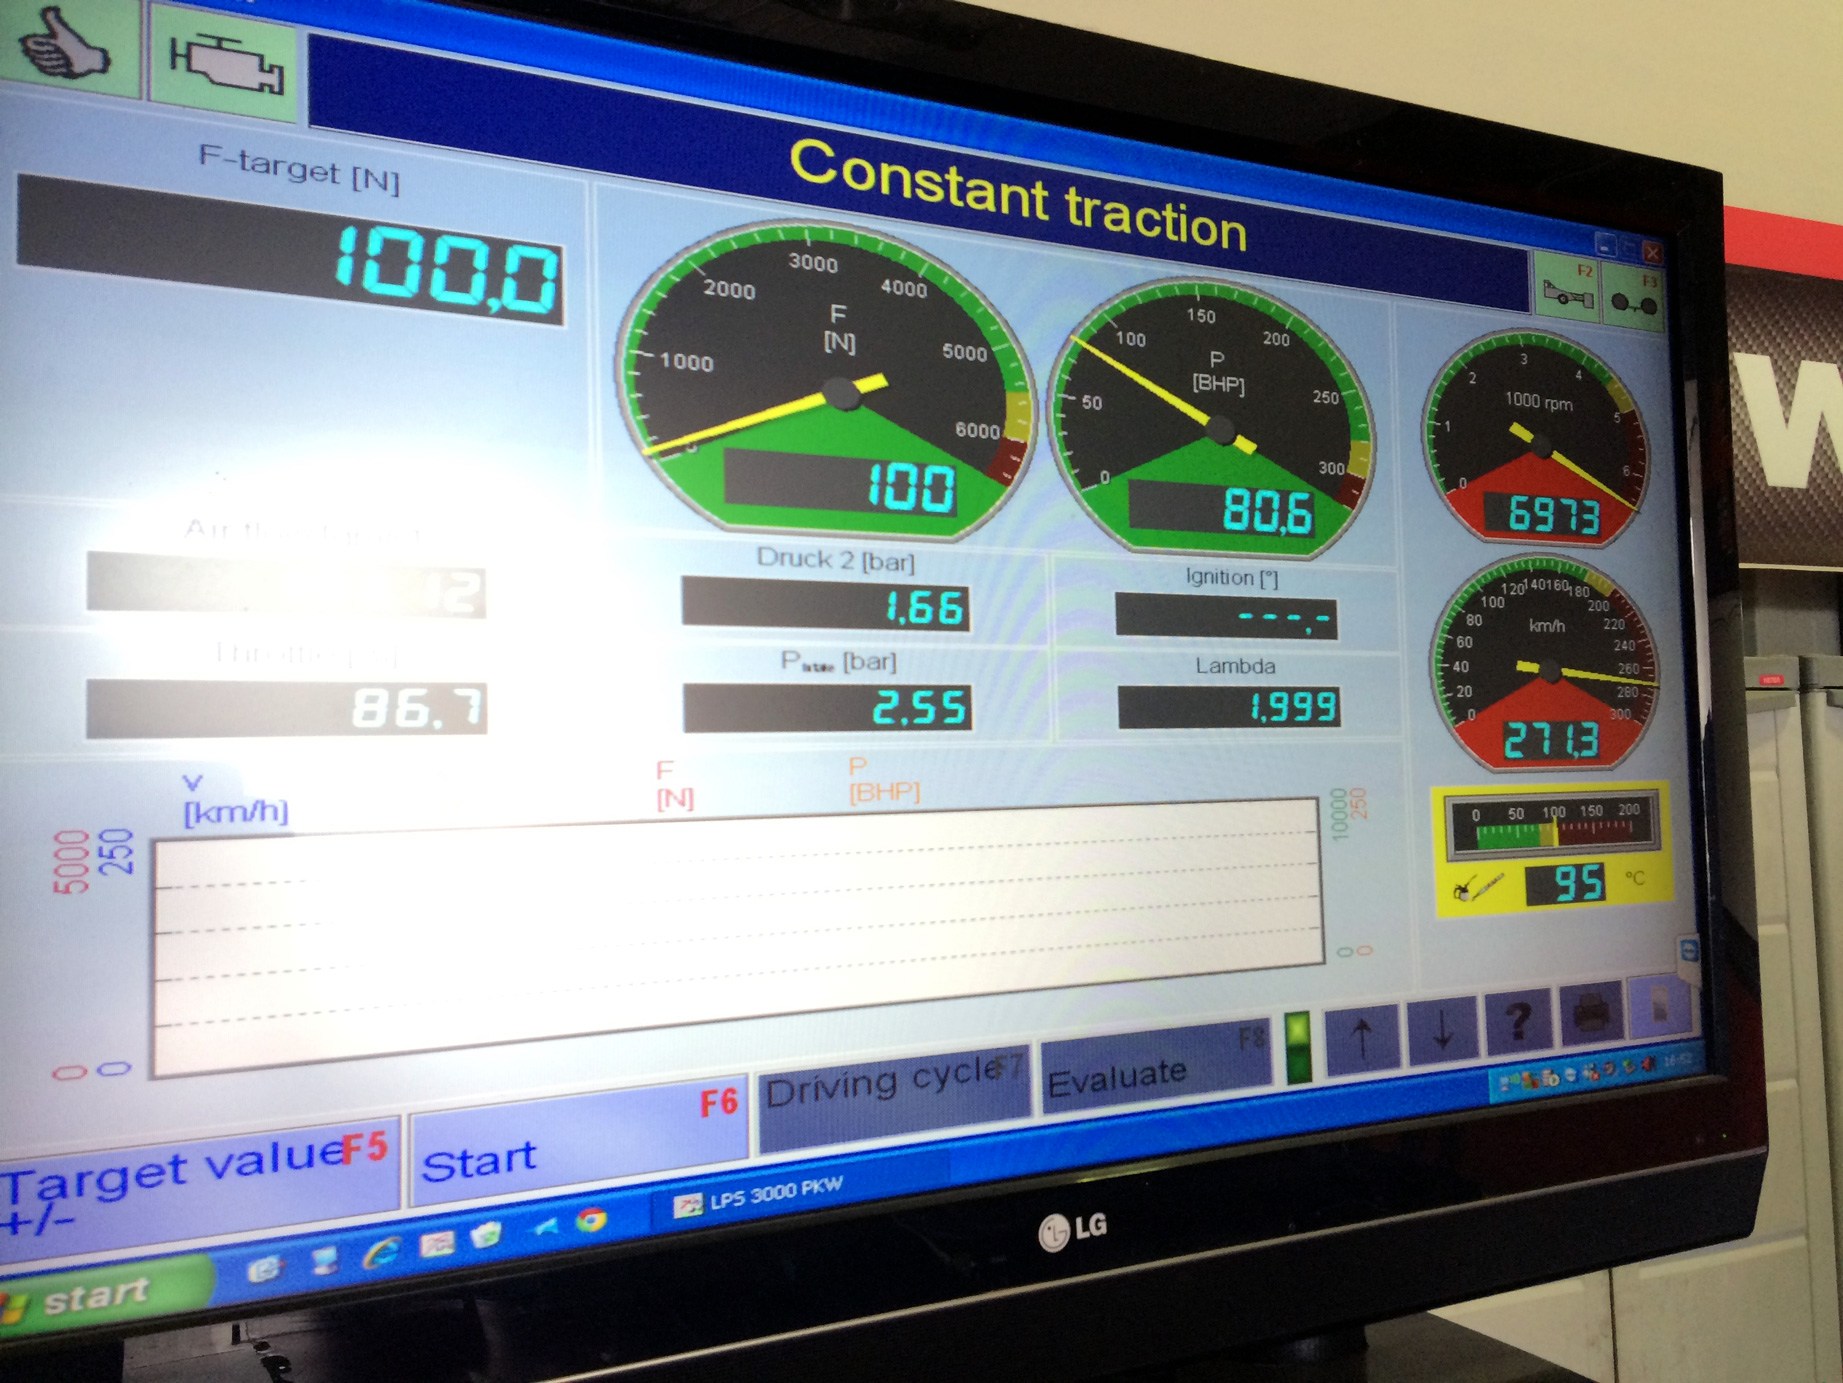This screenshot has height=1383, width=1843.
Task: Click the TeamViewer arrow quick launch icon
Action: [x=544, y=1227]
